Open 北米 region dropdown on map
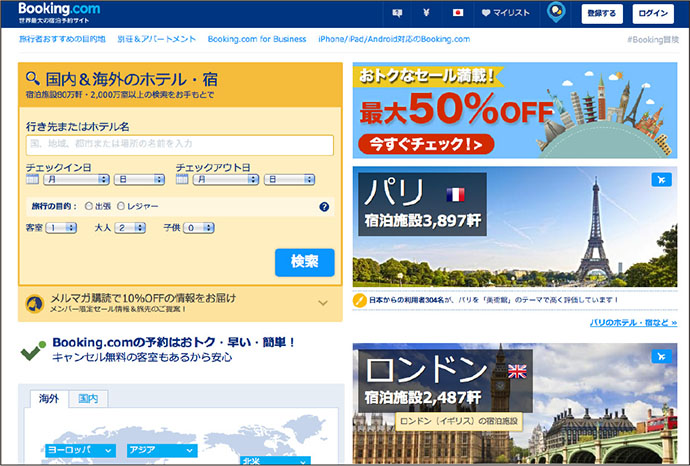The height and width of the screenshot is (466, 690). coord(275,461)
